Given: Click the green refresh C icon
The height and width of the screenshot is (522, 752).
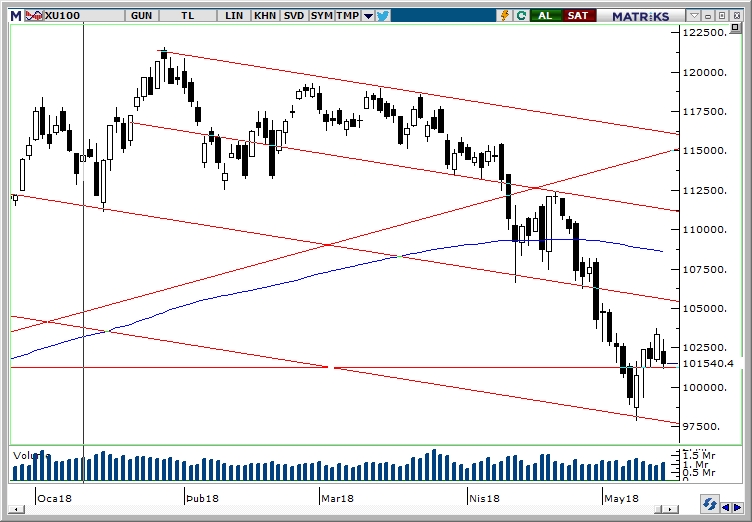Looking at the screenshot, I should [521, 15].
